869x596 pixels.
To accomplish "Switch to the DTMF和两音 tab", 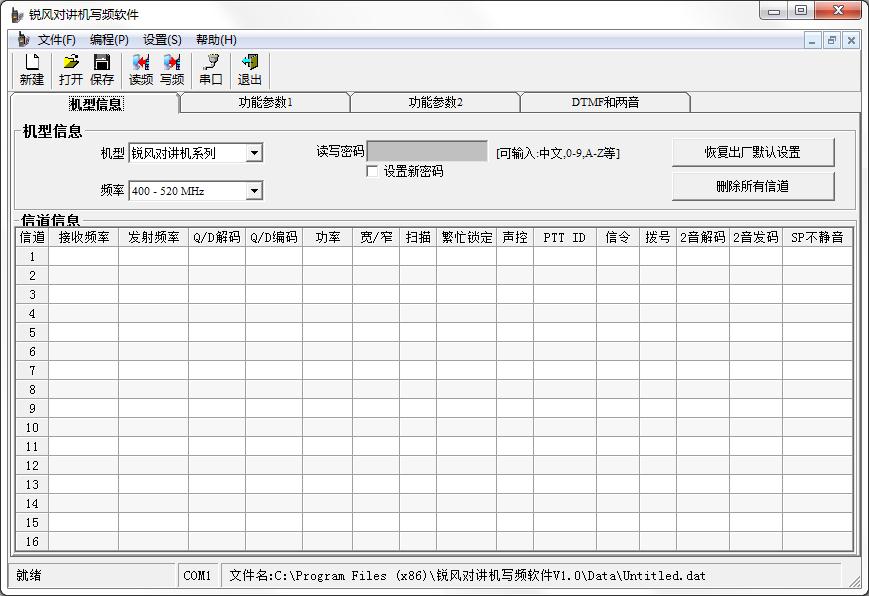I will click(x=606, y=103).
